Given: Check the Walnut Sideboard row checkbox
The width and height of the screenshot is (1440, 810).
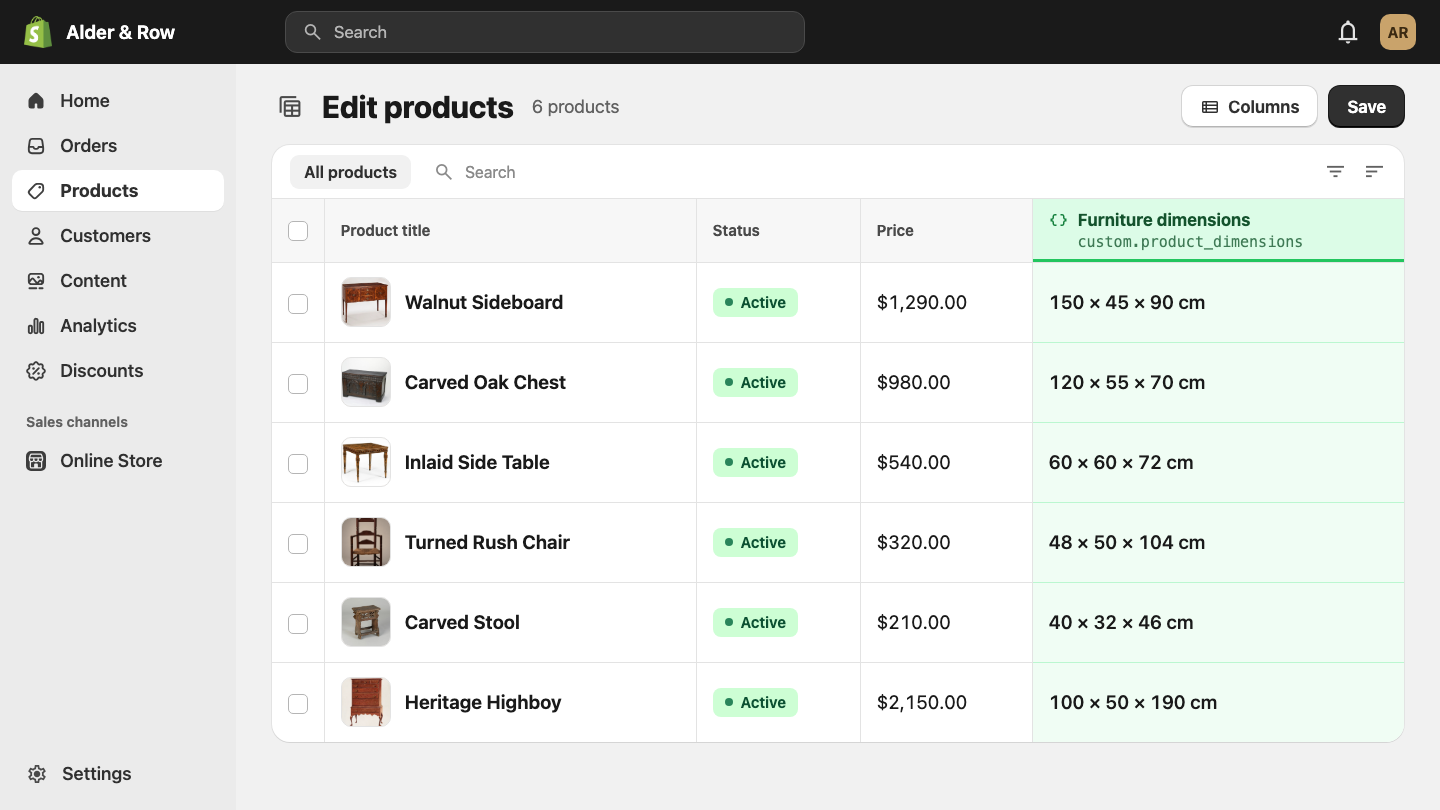Looking at the screenshot, I should [298, 303].
